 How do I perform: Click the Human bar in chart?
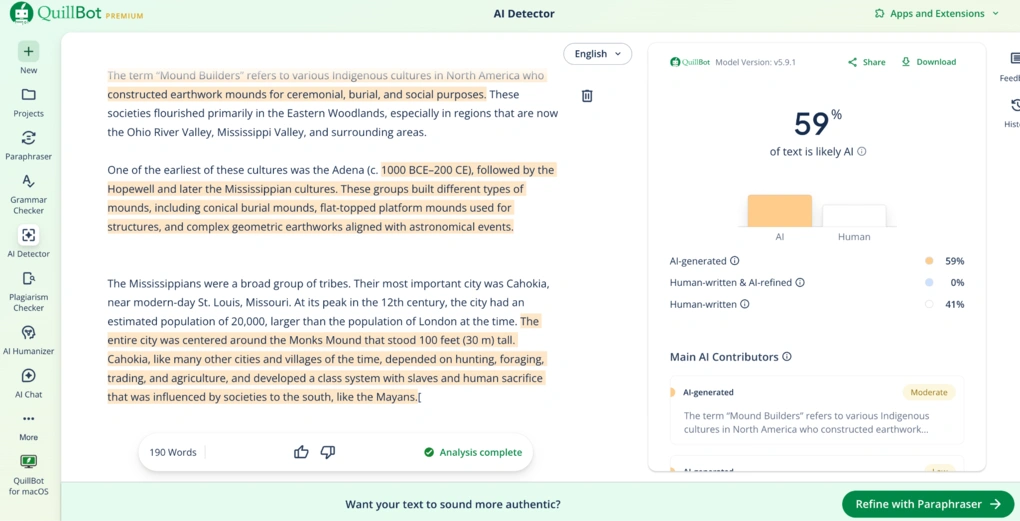(x=854, y=216)
